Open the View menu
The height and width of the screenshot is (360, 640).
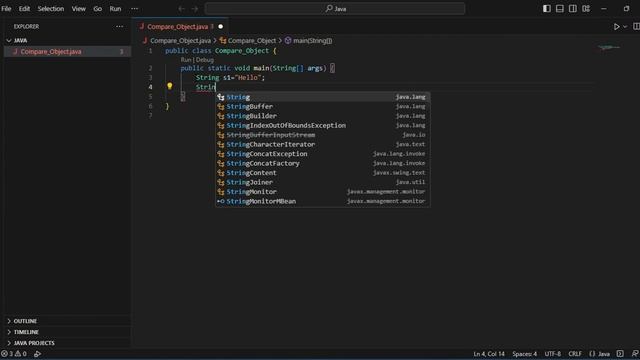[x=78, y=9]
